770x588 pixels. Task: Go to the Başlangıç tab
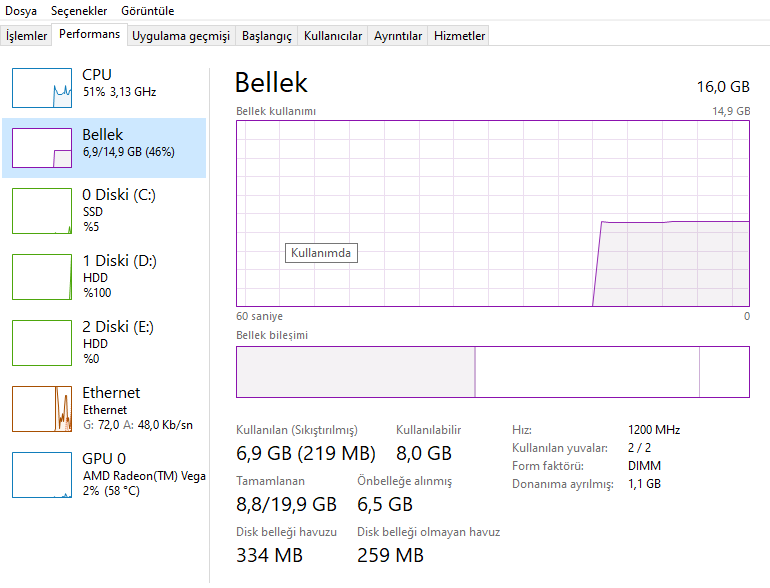coord(268,36)
